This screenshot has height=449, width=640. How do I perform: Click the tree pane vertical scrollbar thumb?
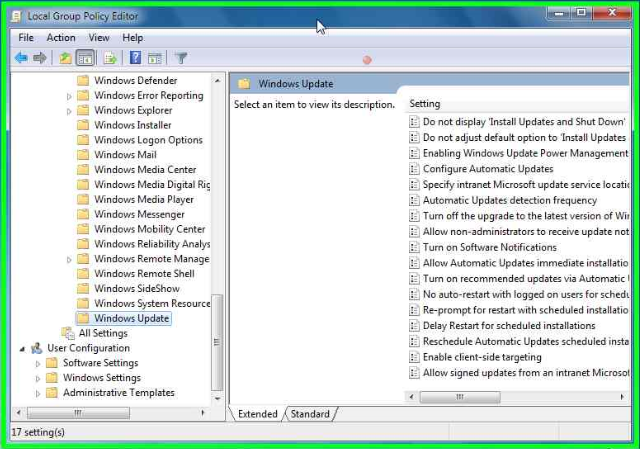(218, 342)
